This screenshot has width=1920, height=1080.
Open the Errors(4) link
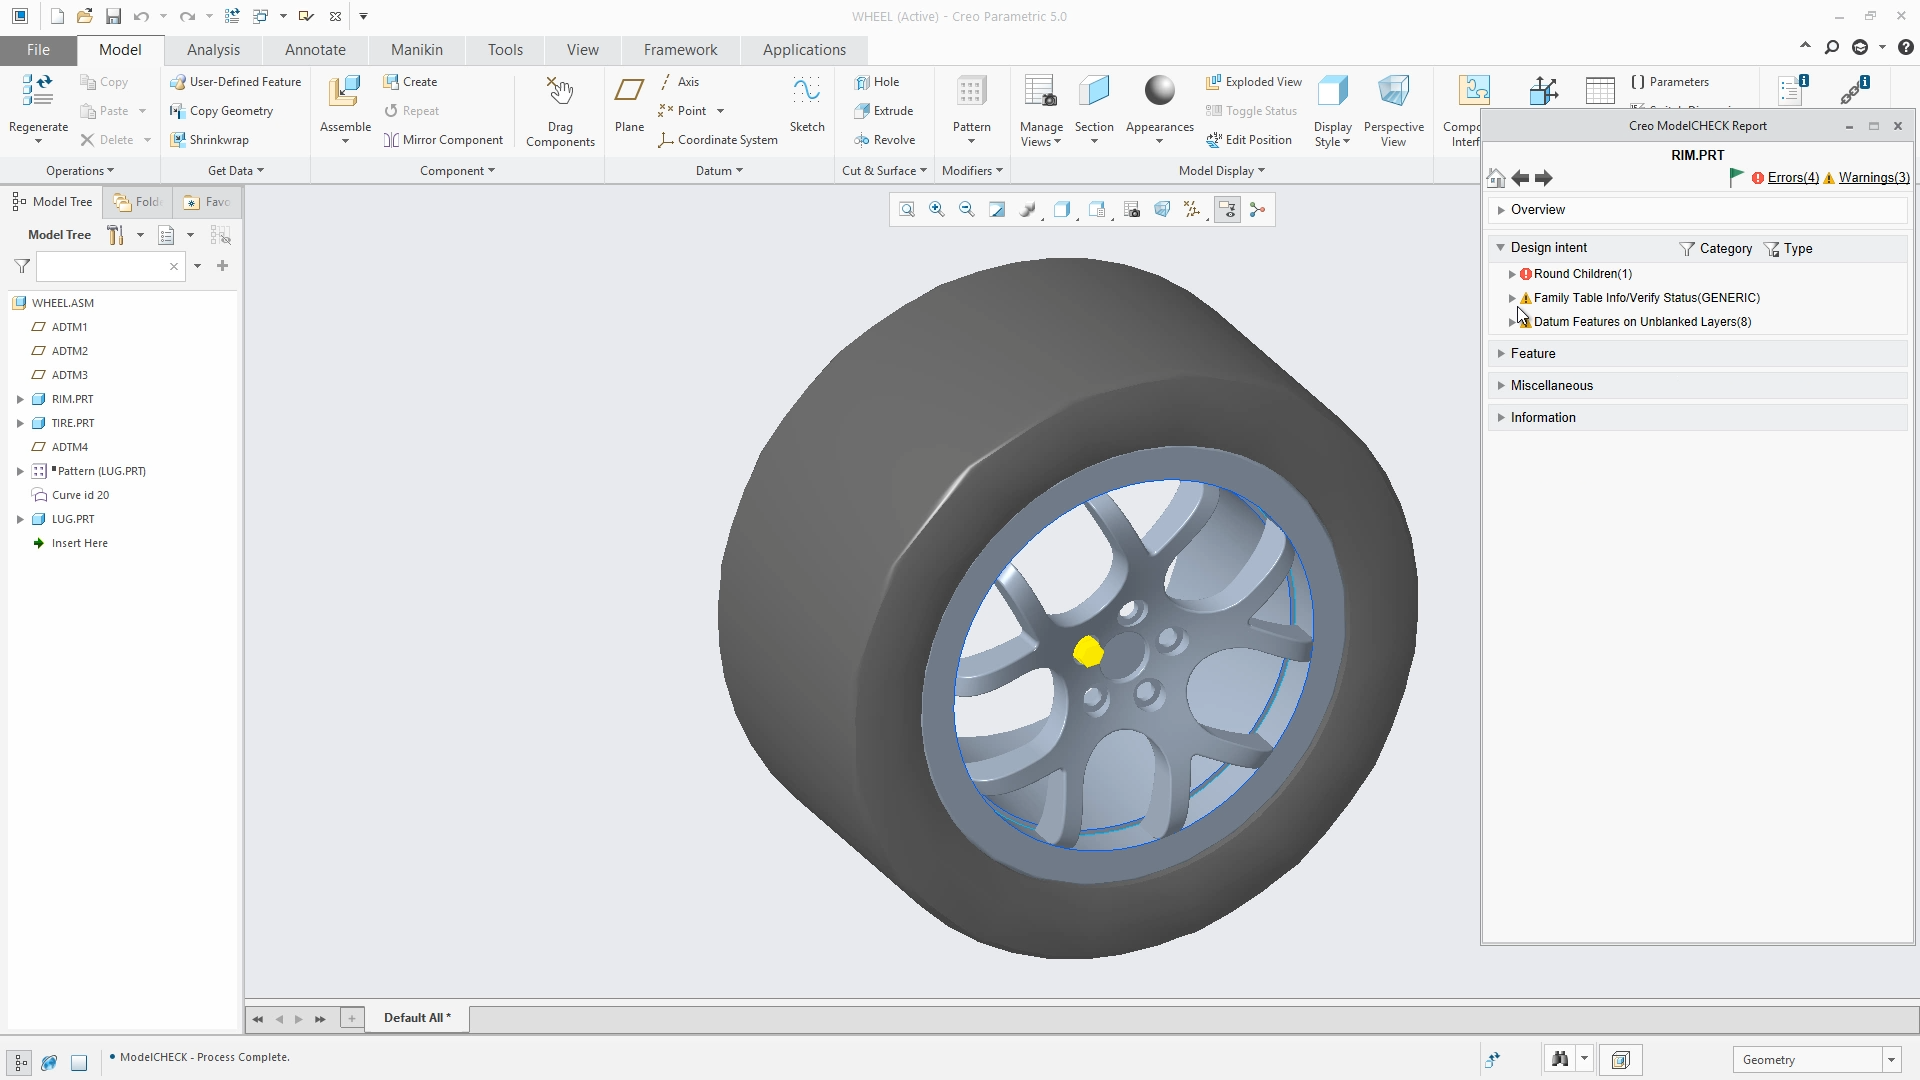coord(1793,178)
